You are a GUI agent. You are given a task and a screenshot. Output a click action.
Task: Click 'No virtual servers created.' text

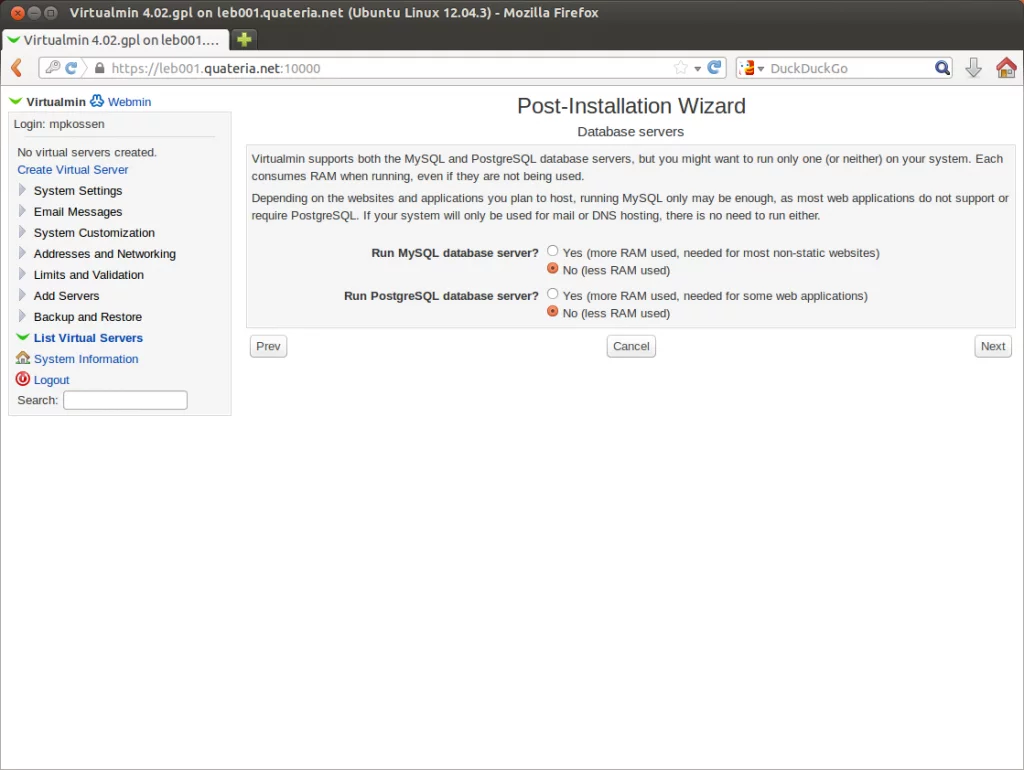coord(87,152)
